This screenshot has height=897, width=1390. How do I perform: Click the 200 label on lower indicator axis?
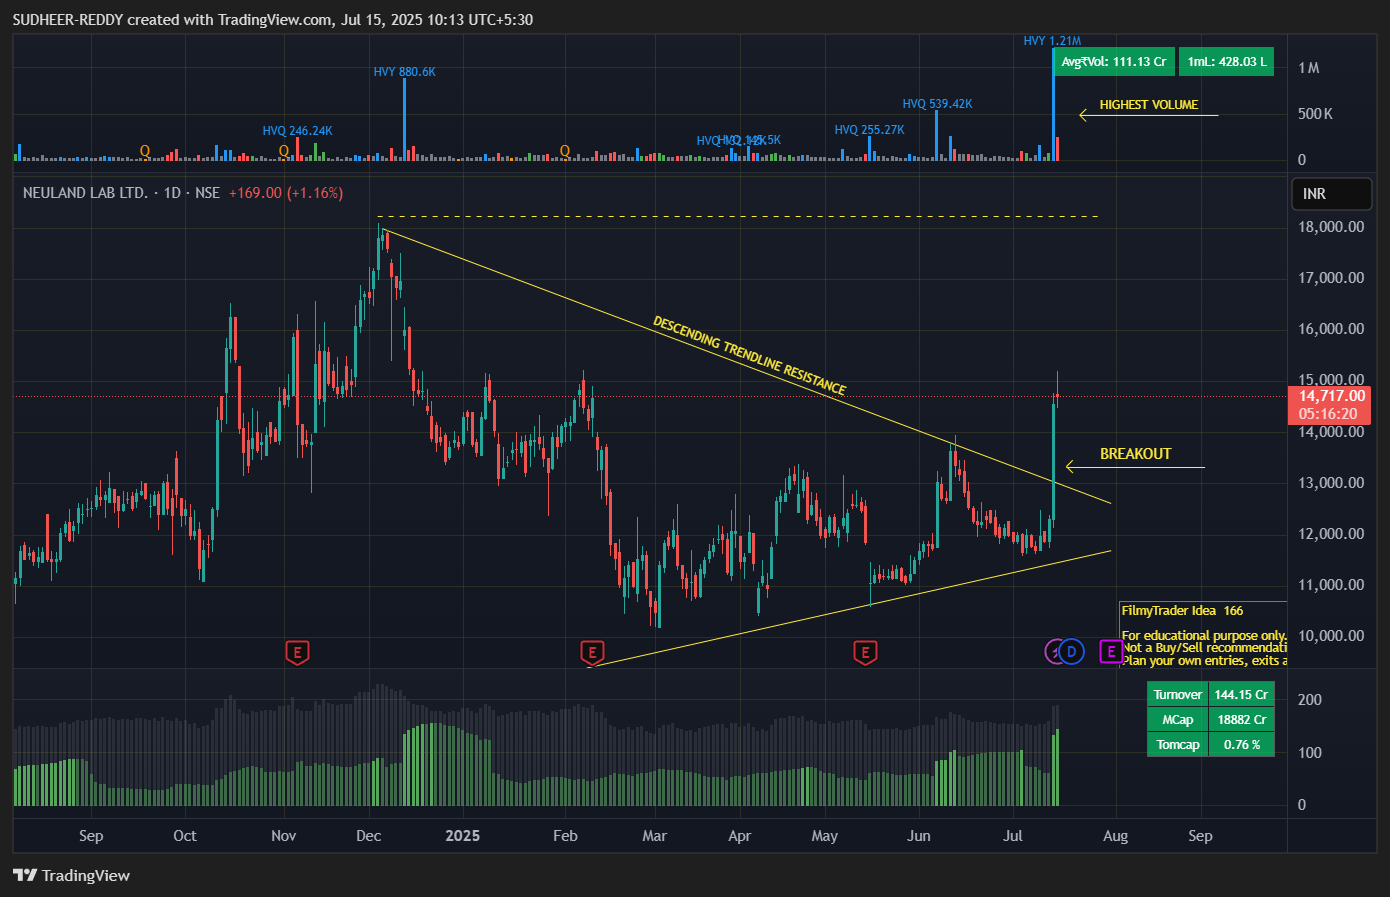pos(1309,700)
